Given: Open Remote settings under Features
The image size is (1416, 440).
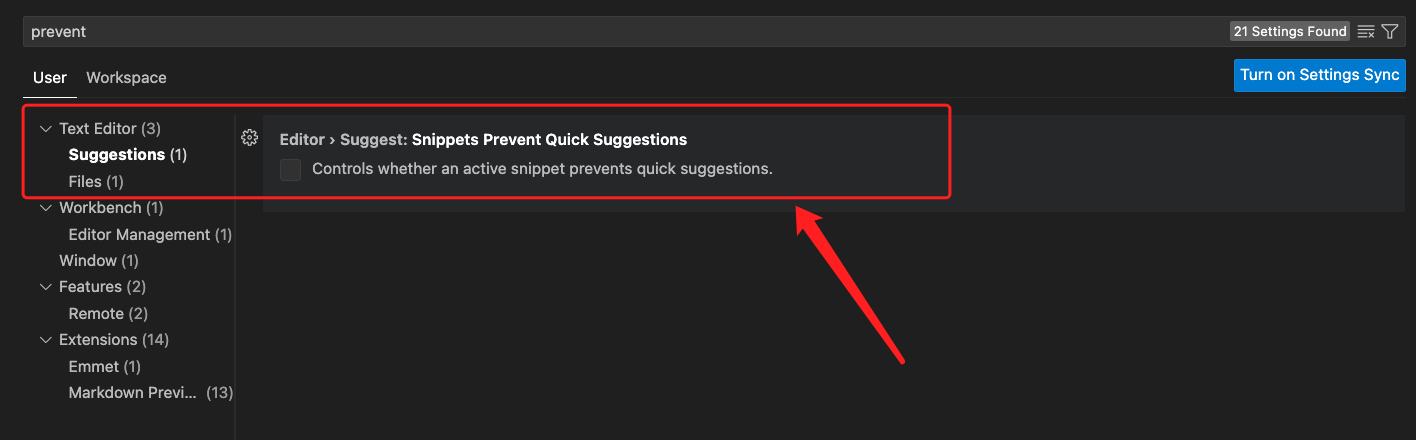Looking at the screenshot, I should 108,314.
